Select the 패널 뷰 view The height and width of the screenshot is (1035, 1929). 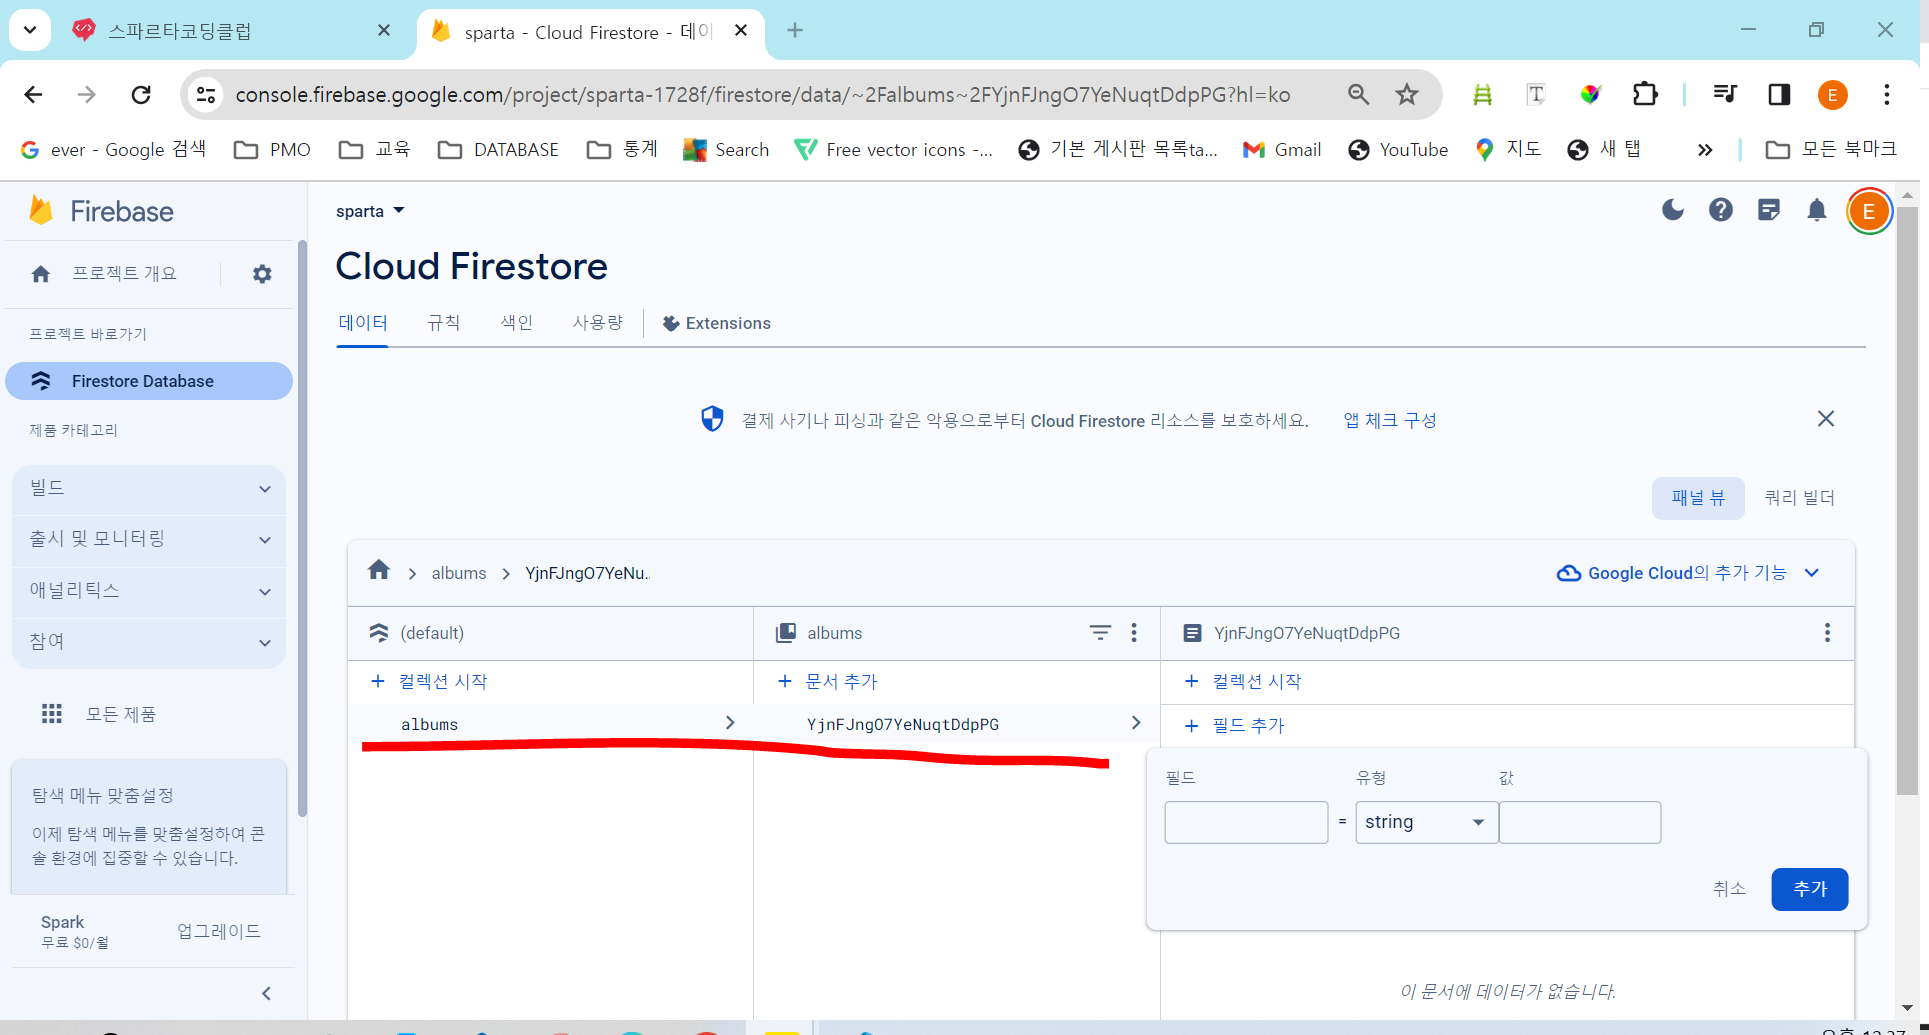pos(1698,498)
